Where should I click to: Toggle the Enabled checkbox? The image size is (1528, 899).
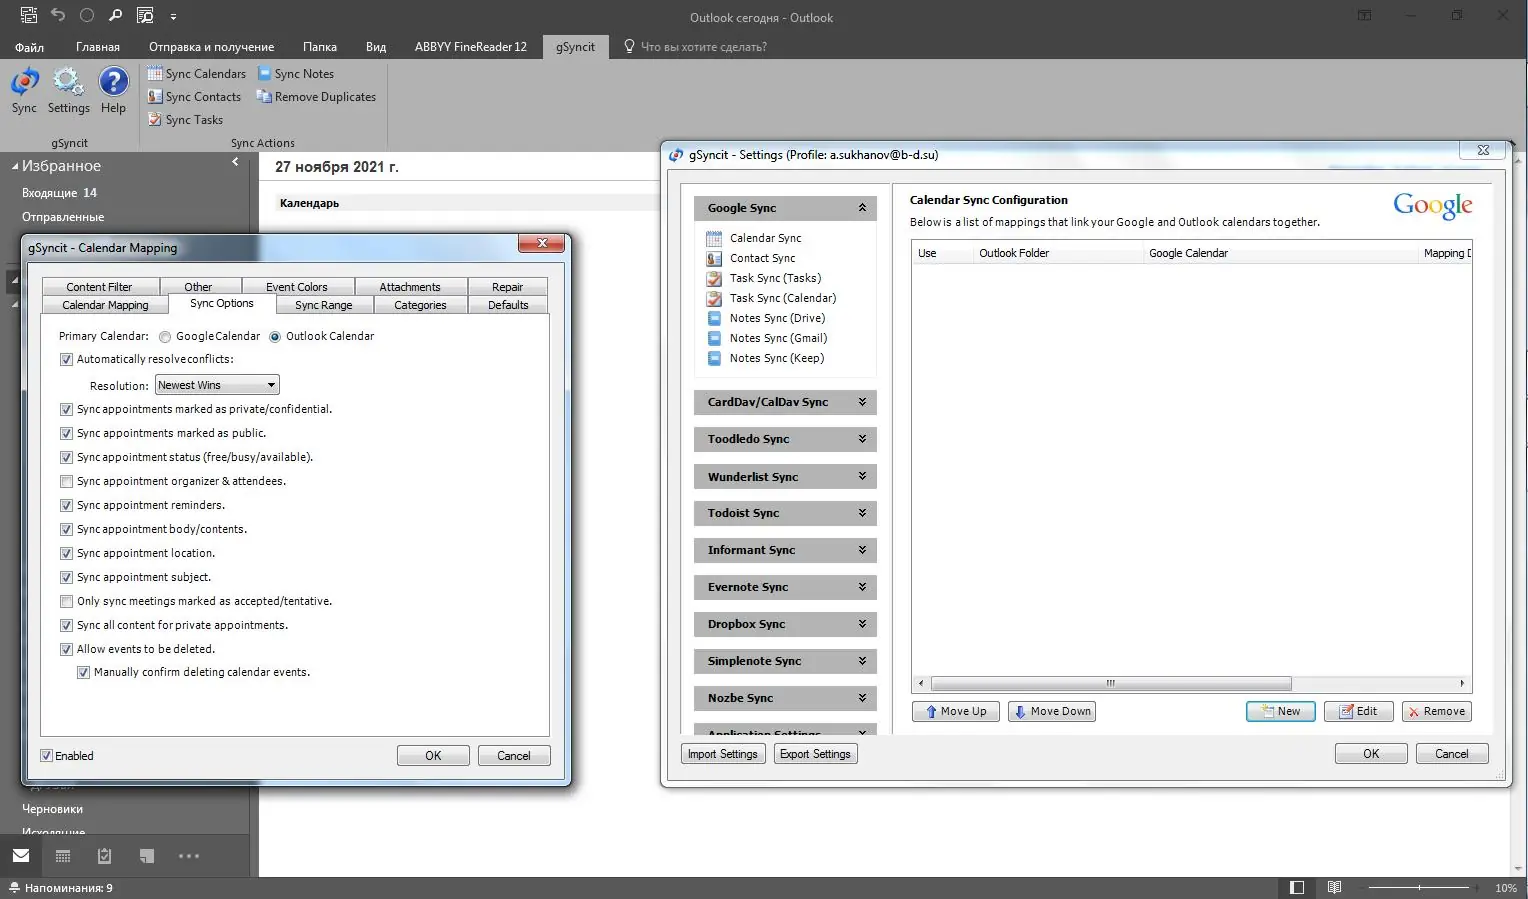click(46, 756)
